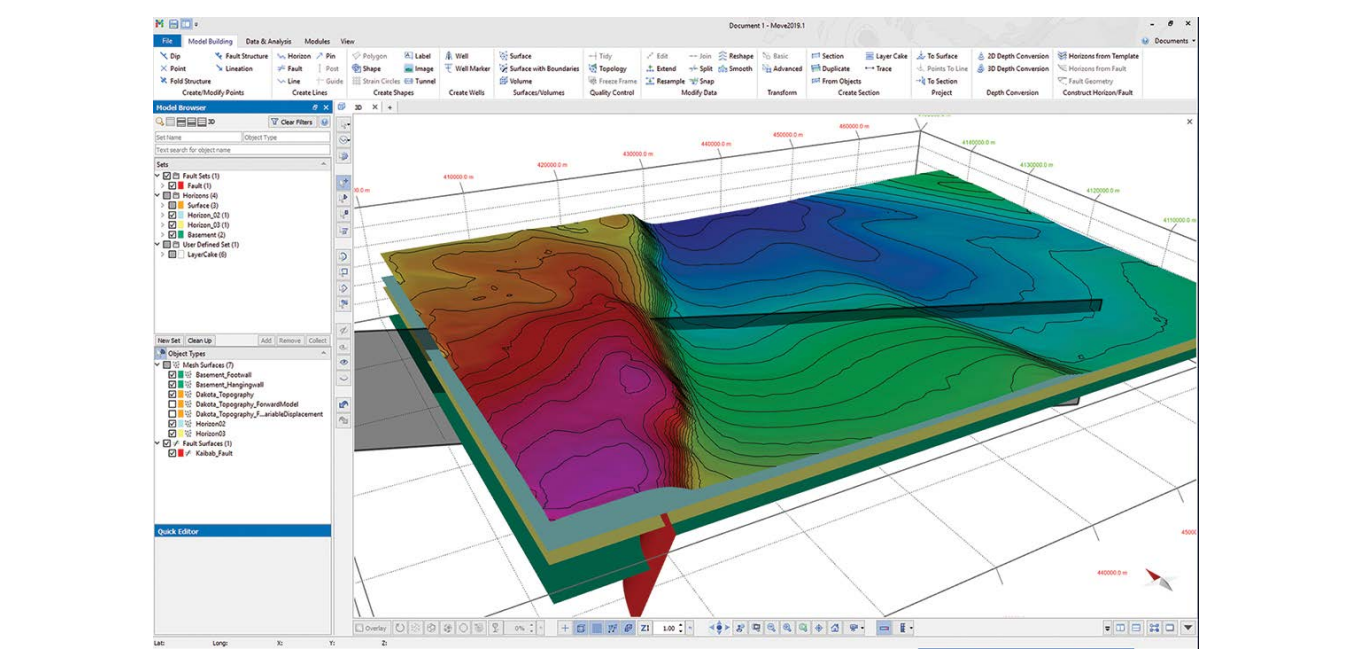Toggle the Fault Sets checkbox
Viewport: 1346px width, 663px height.
[x=167, y=176]
